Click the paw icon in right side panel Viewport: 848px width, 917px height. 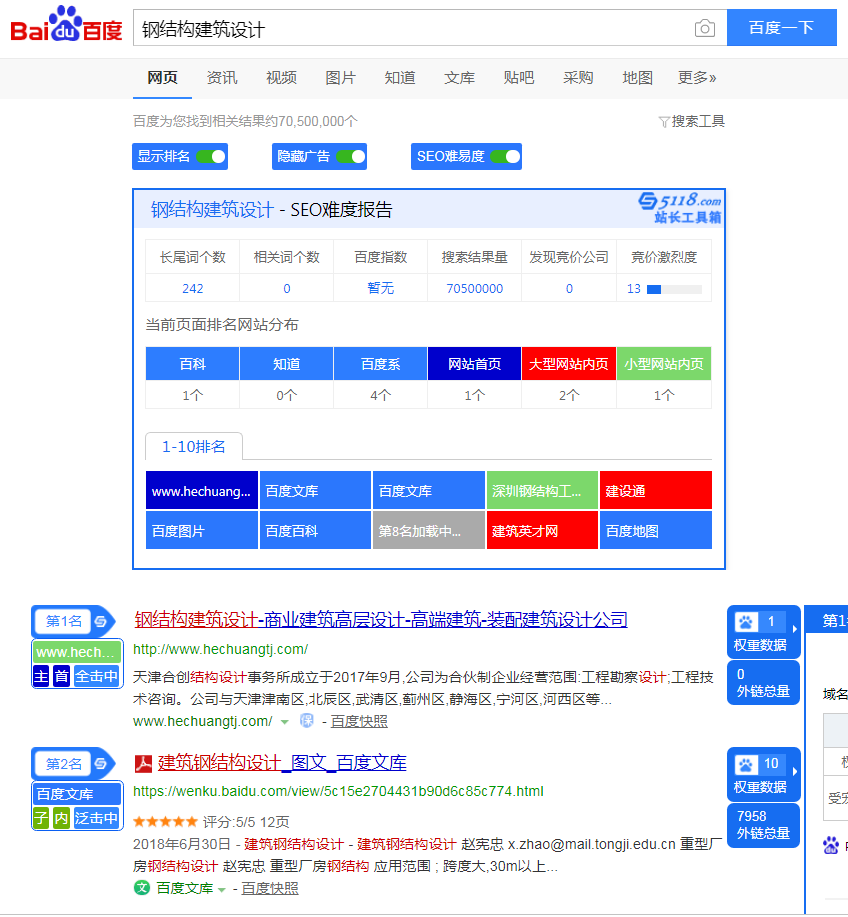(831, 845)
